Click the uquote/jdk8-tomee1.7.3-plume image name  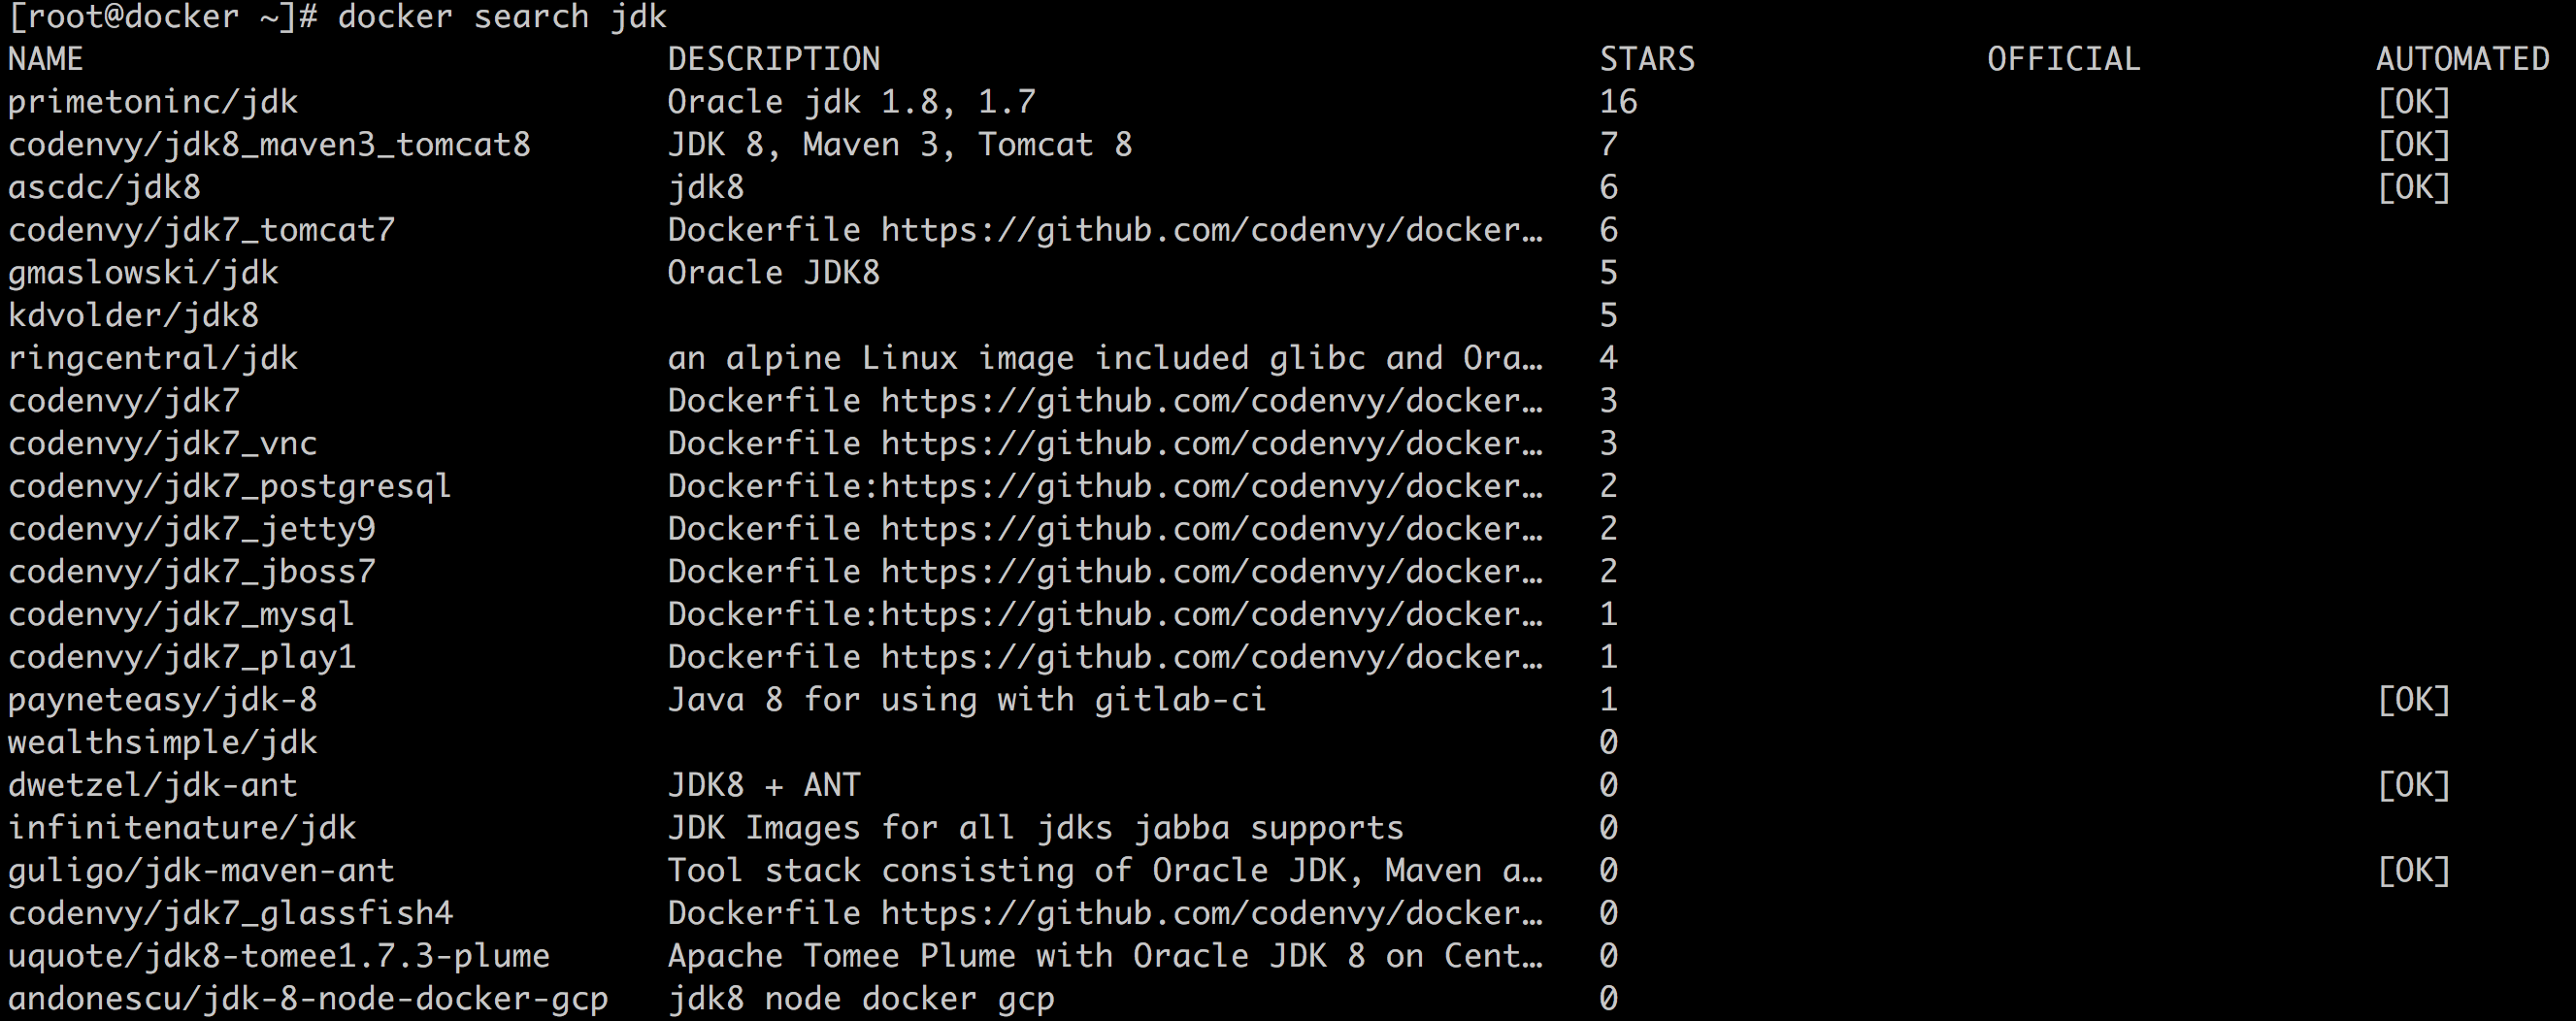pos(279,956)
